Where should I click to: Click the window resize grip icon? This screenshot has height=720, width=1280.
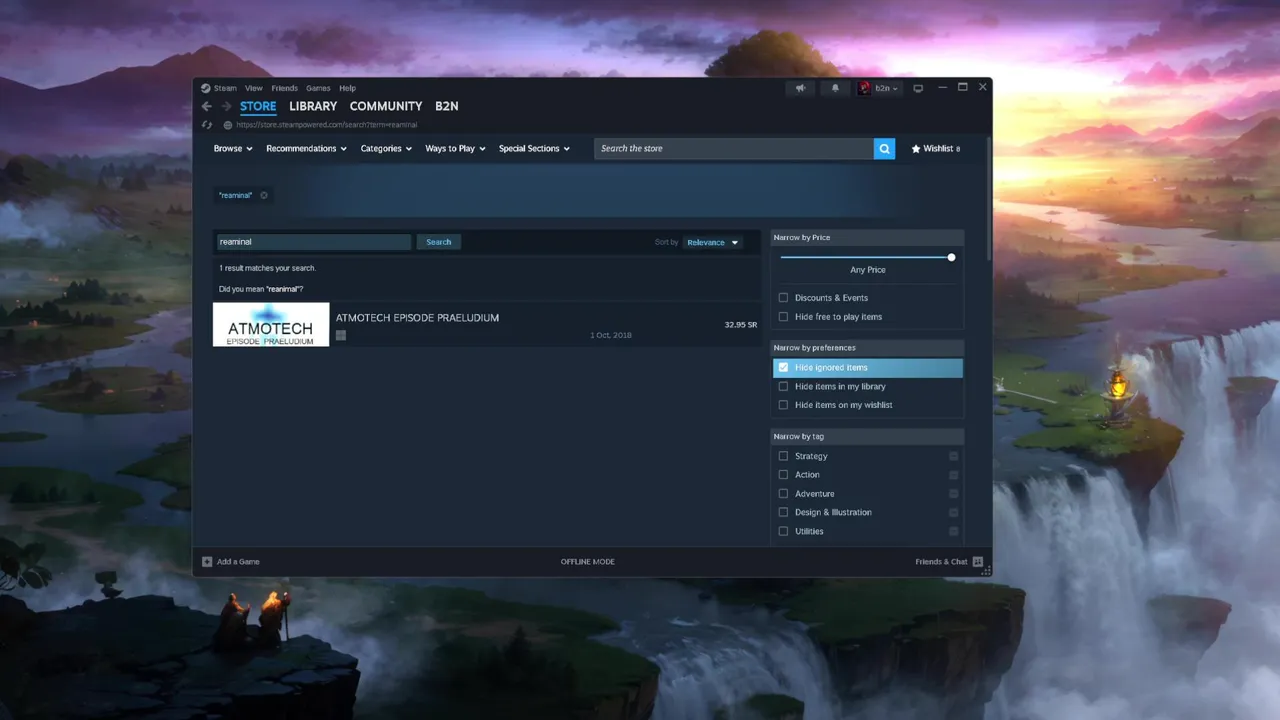tap(986, 571)
